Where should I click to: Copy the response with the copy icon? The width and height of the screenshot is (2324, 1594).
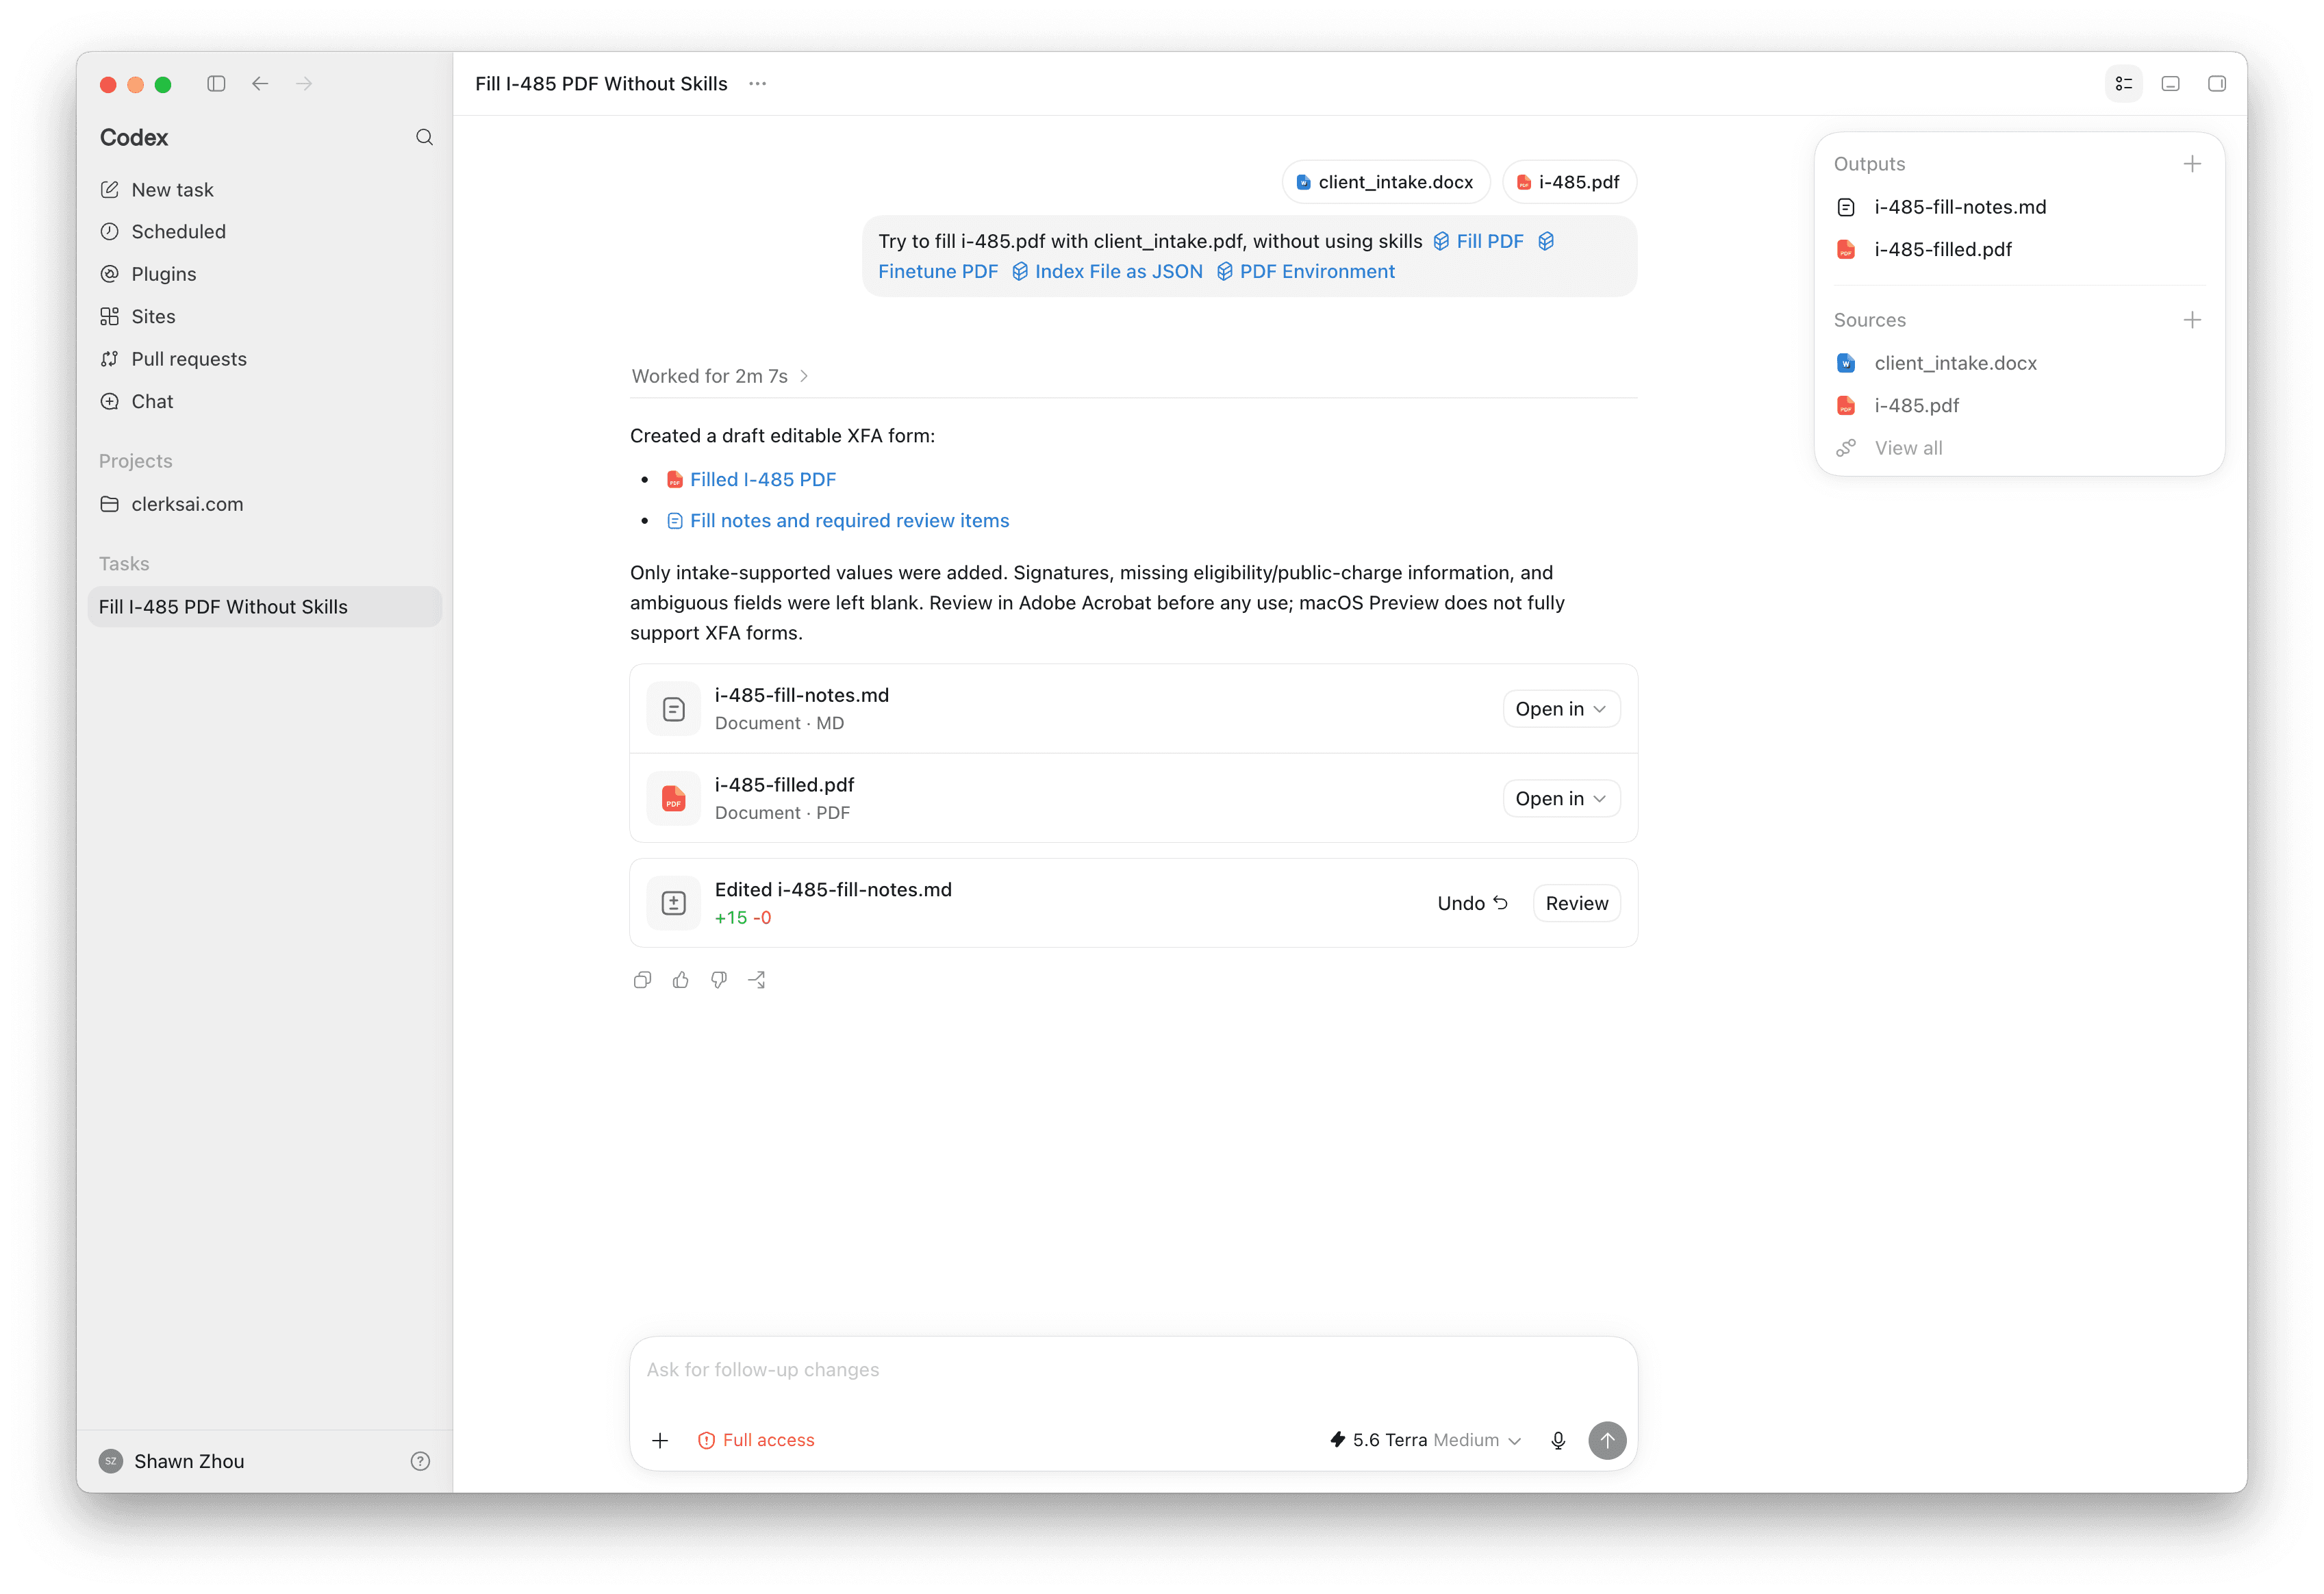tap(643, 980)
